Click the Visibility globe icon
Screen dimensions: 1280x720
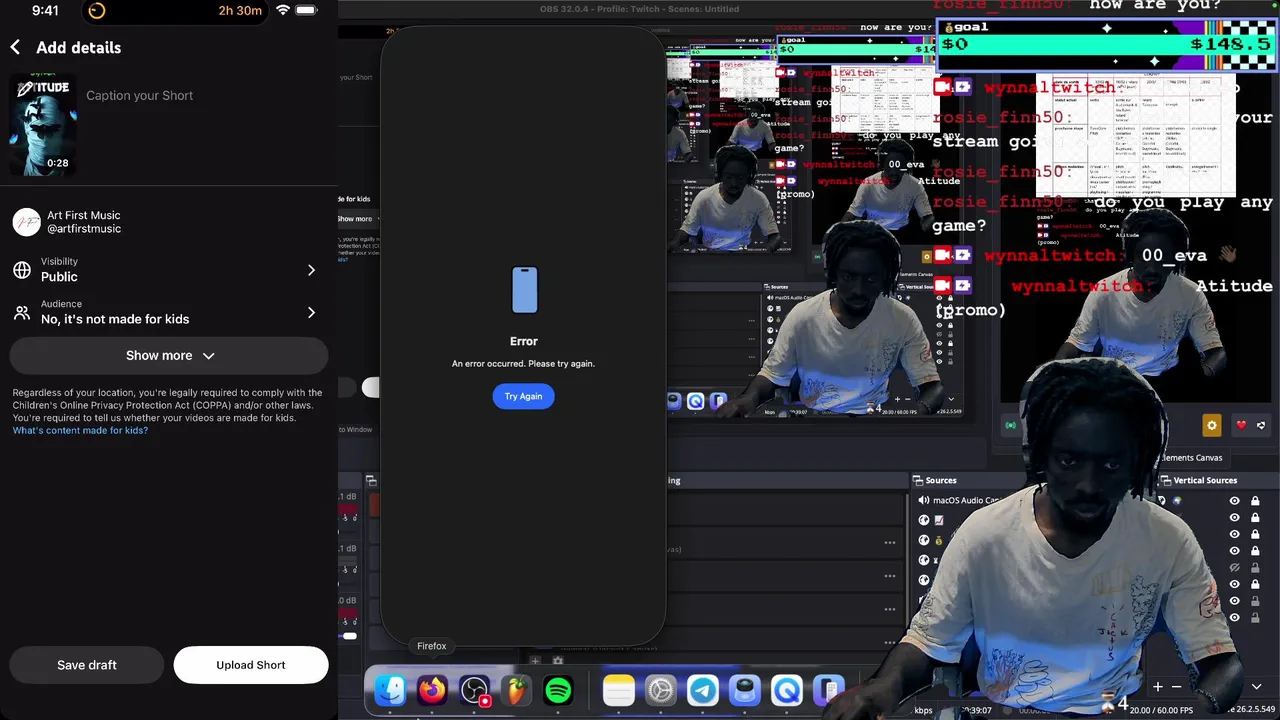click(x=22, y=270)
